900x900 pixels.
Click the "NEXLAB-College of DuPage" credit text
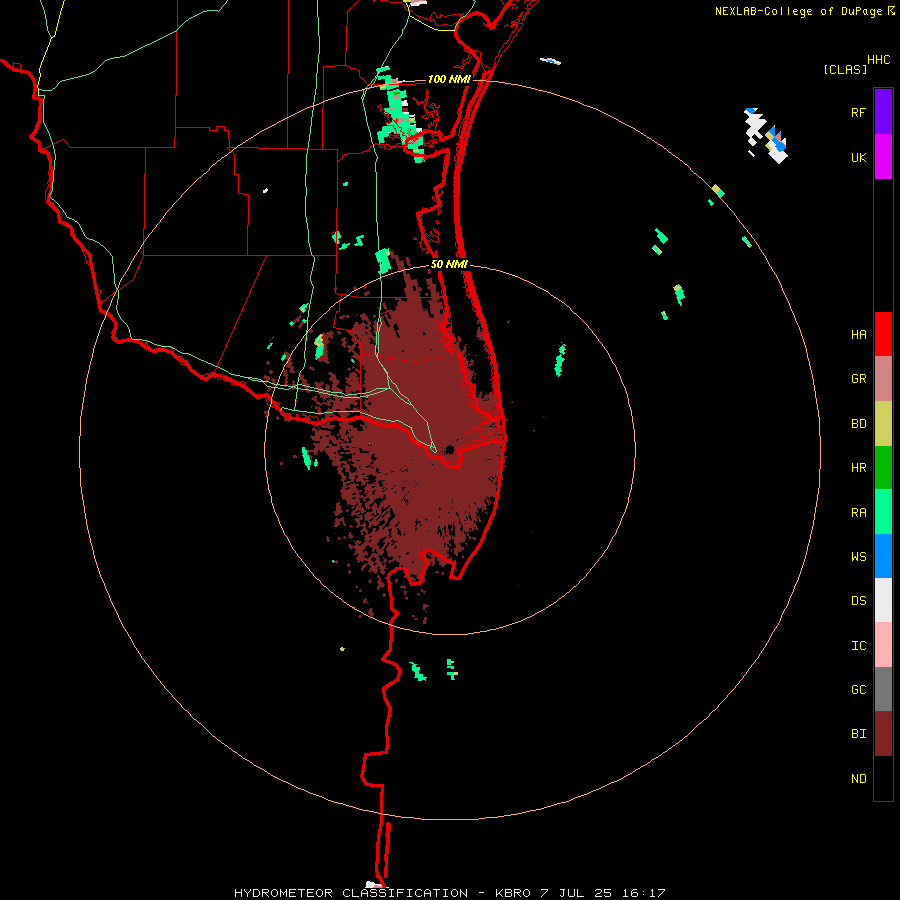798,11
